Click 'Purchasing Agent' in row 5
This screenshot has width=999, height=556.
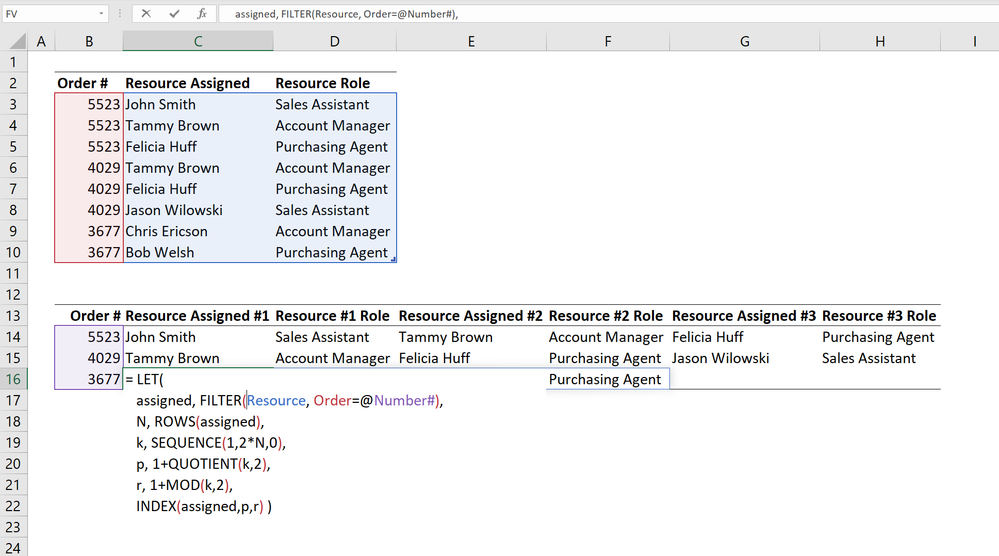[331, 147]
